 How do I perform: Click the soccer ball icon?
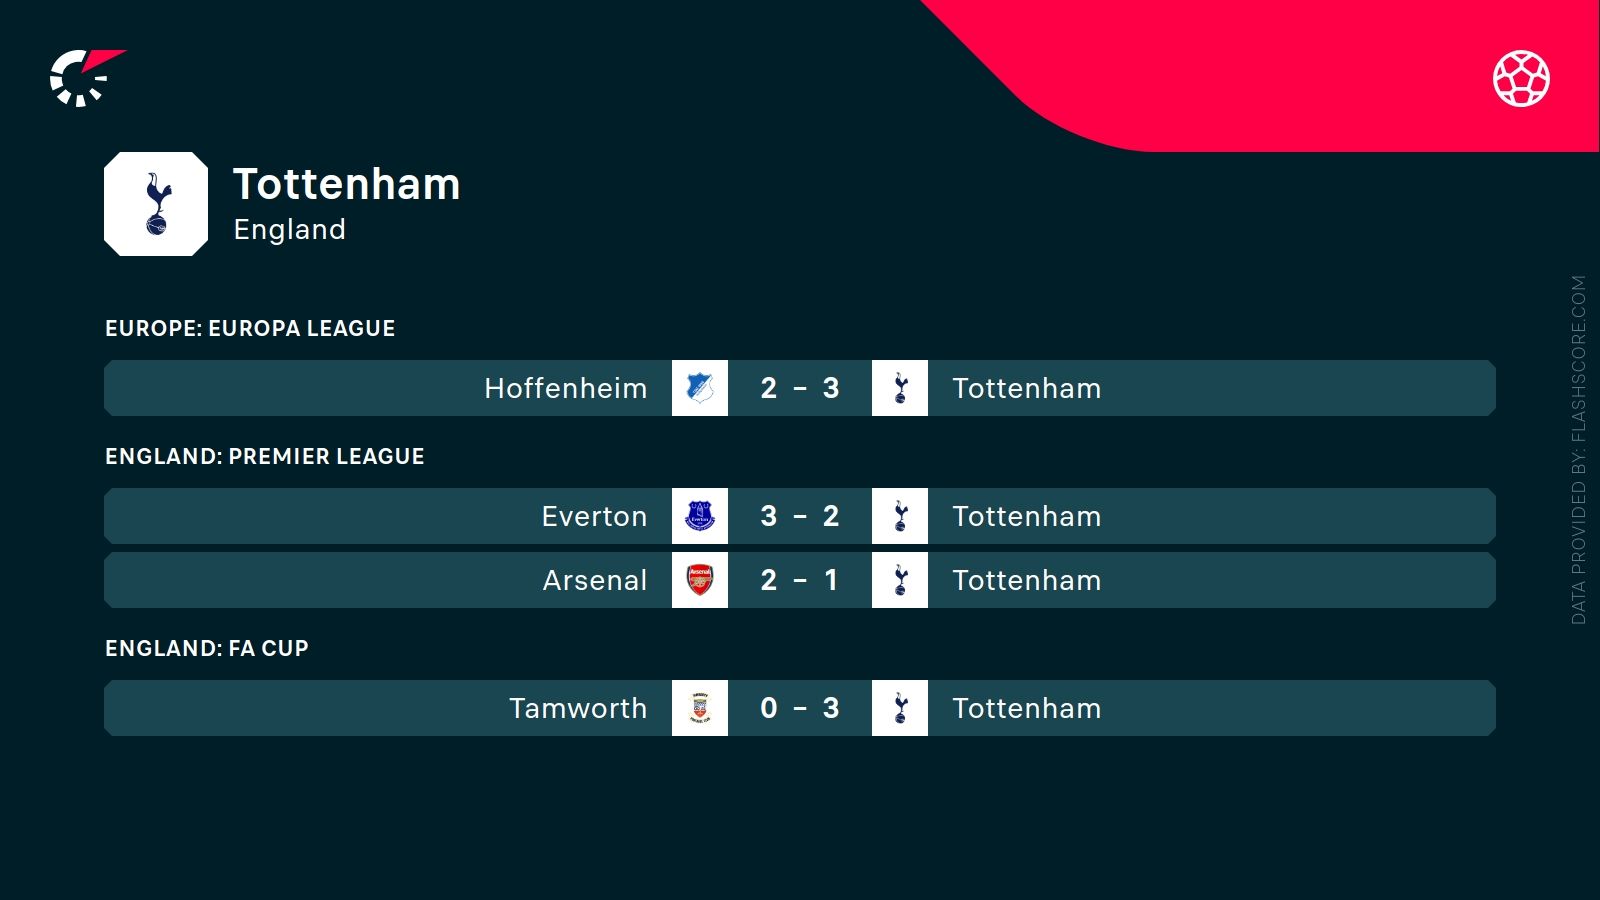tap(1521, 78)
